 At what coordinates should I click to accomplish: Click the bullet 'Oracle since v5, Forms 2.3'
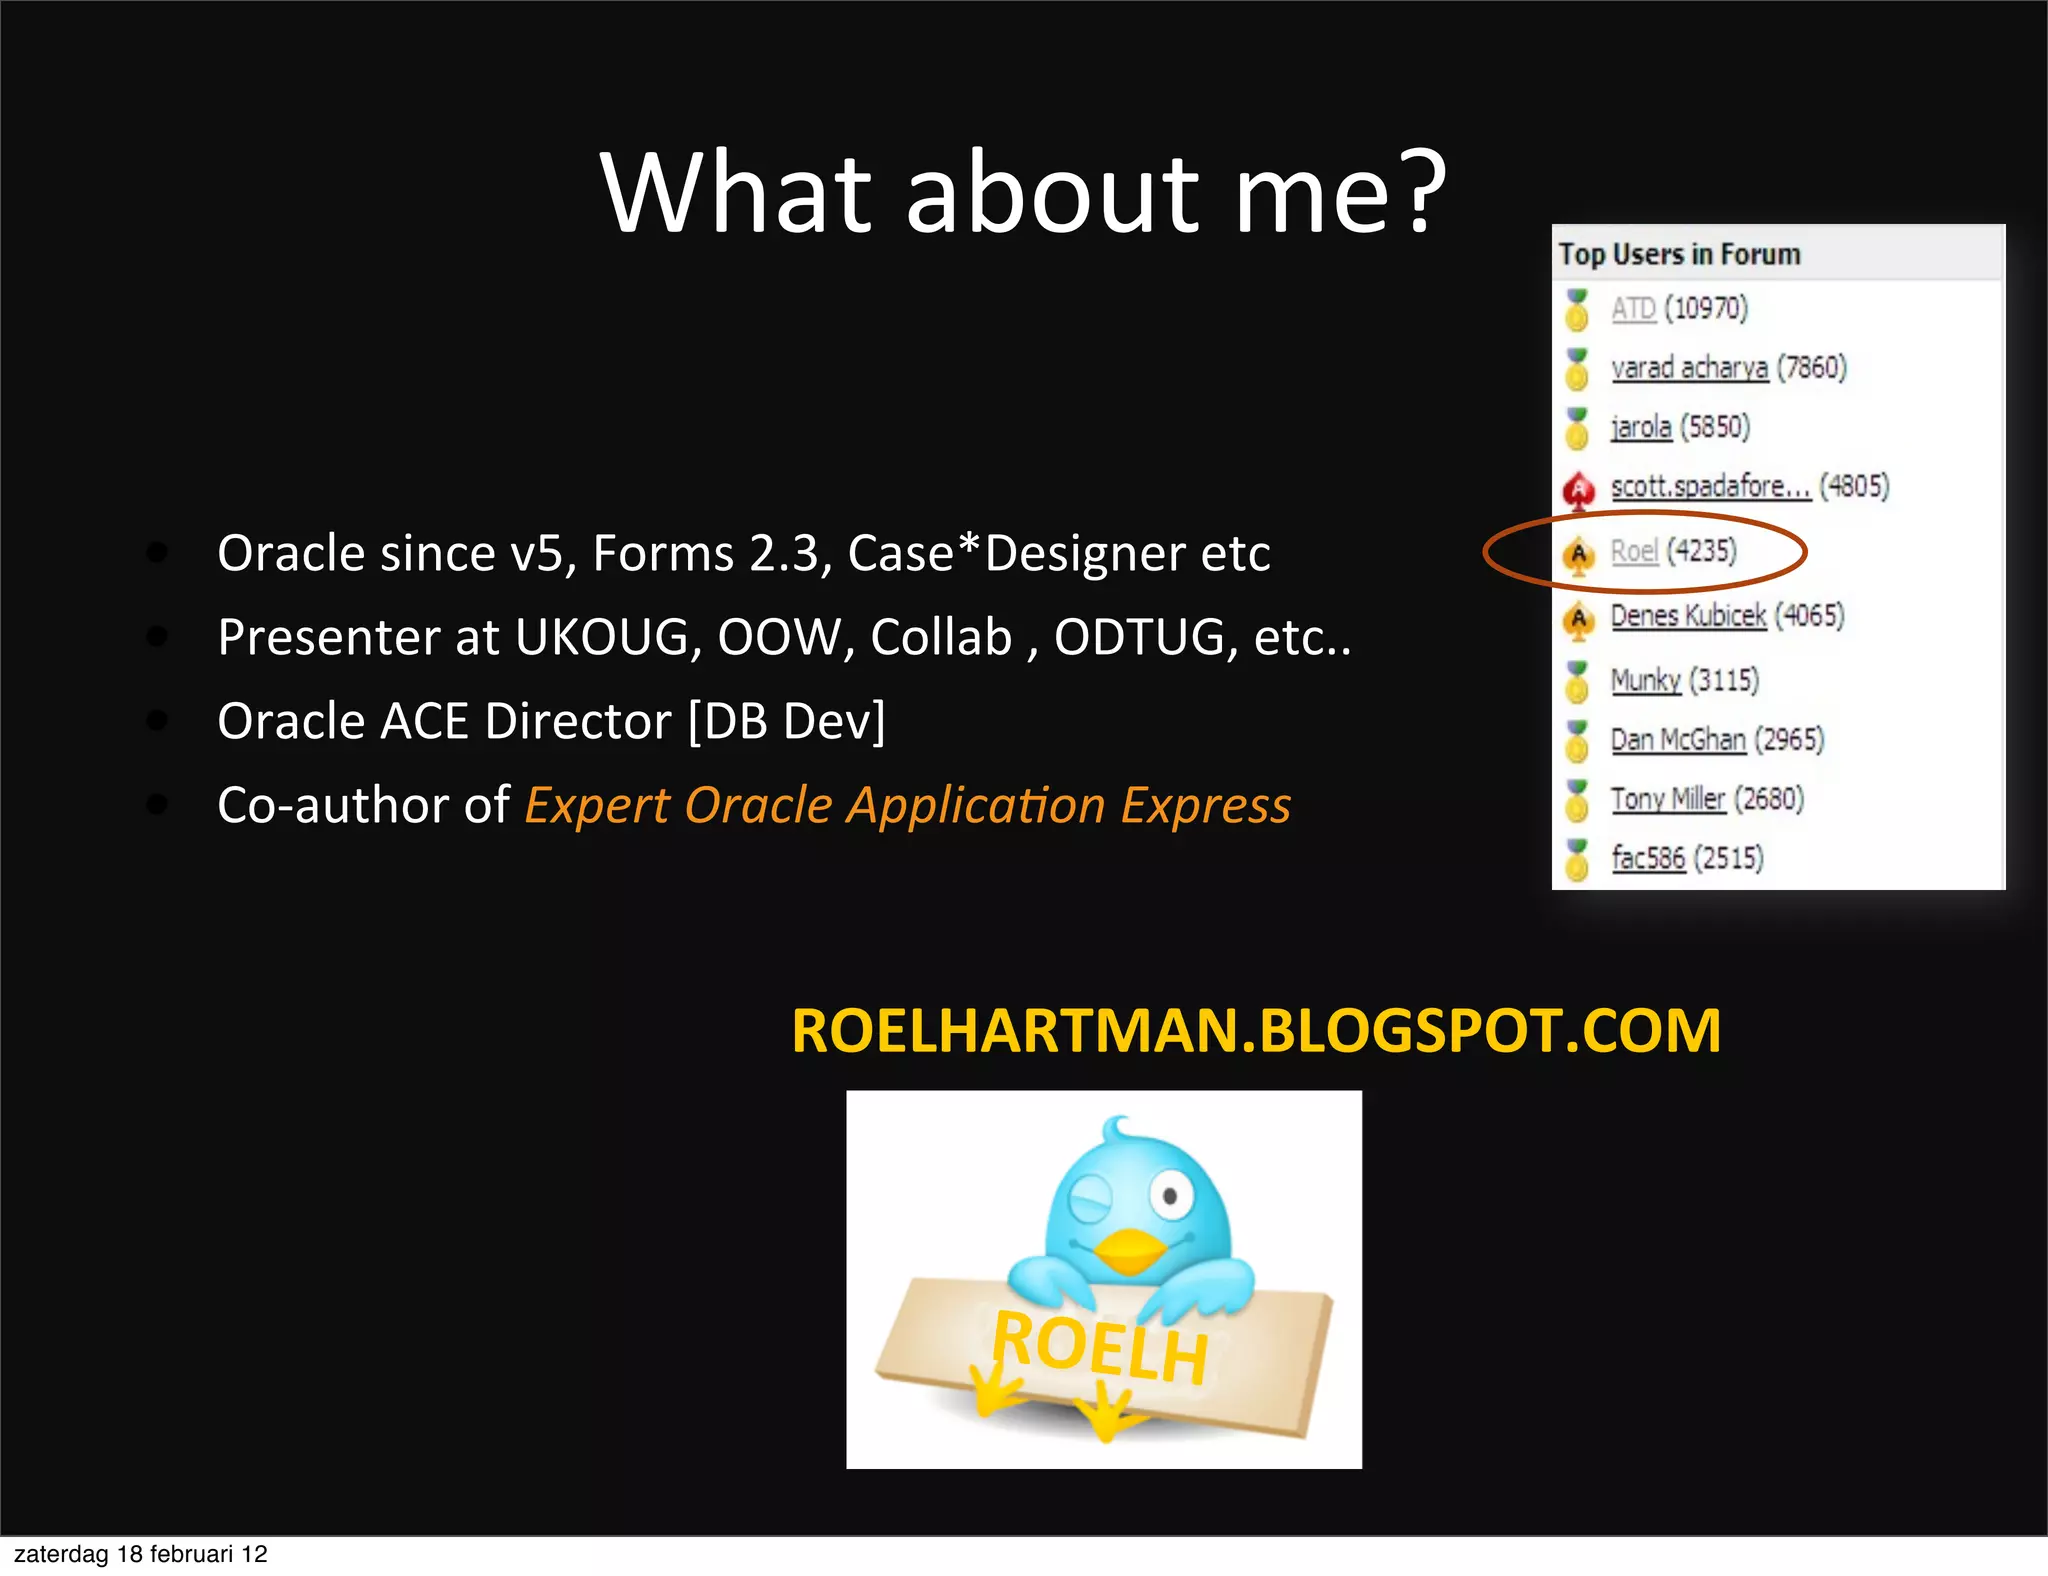744,554
